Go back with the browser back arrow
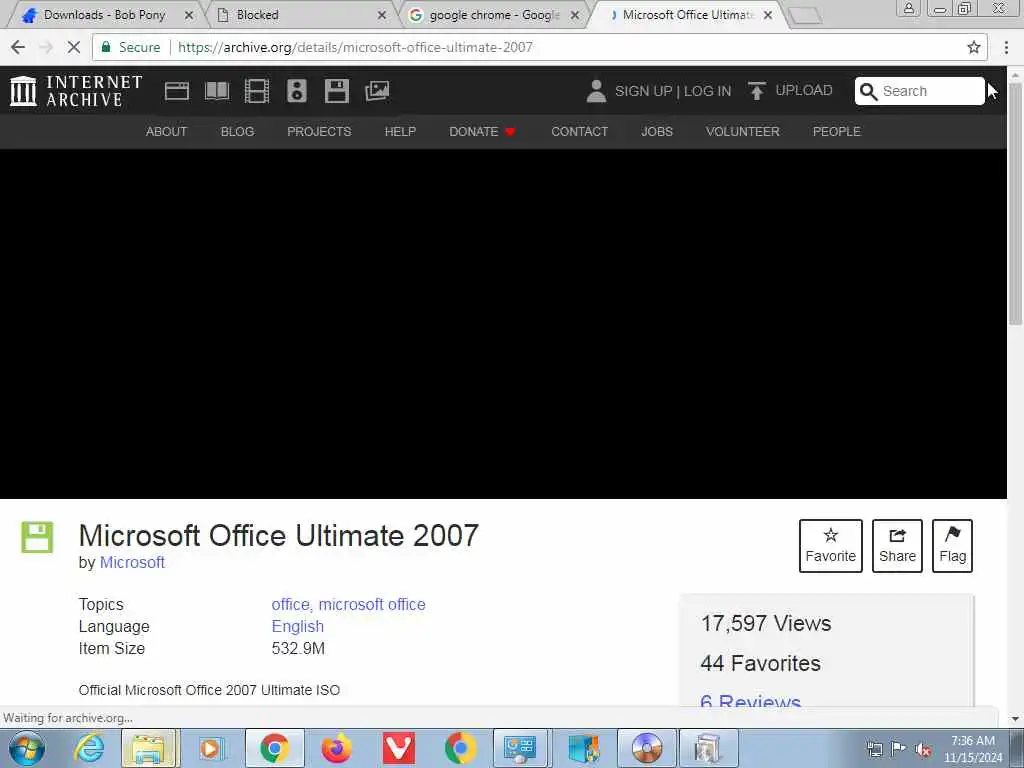The height and width of the screenshot is (768, 1024). (18, 47)
